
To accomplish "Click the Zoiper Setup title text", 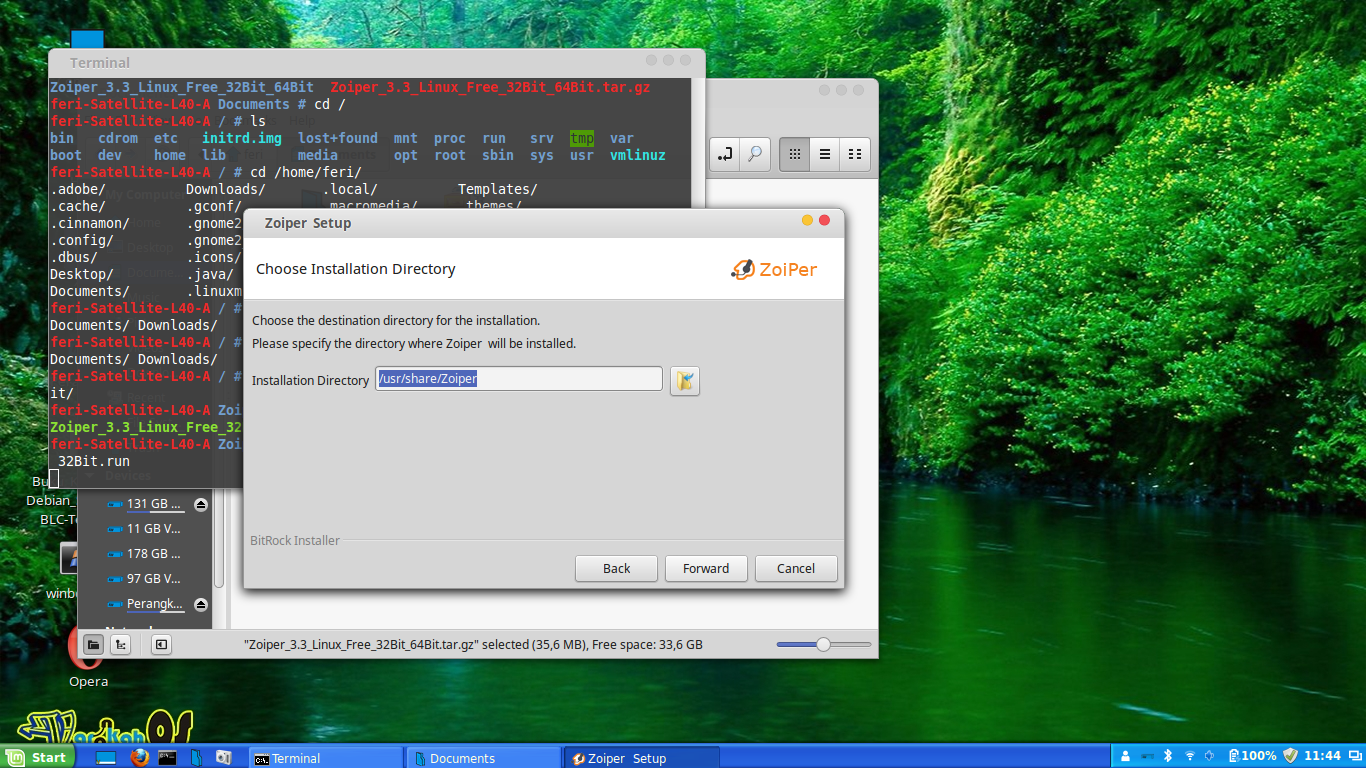I will pos(308,223).
